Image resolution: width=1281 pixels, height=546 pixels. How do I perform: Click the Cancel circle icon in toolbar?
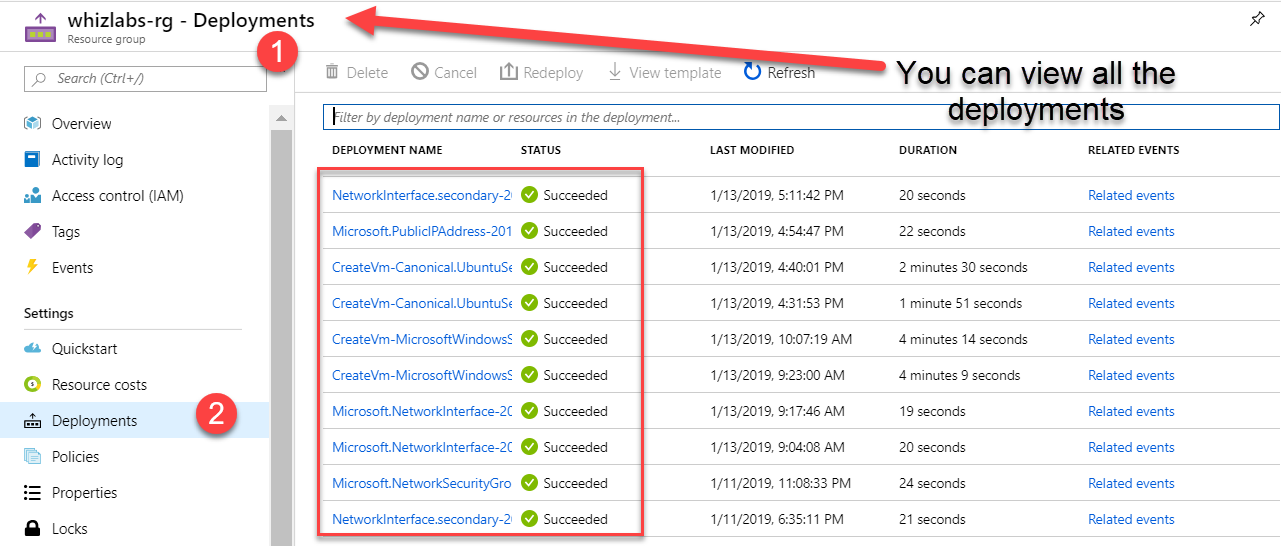click(419, 72)
